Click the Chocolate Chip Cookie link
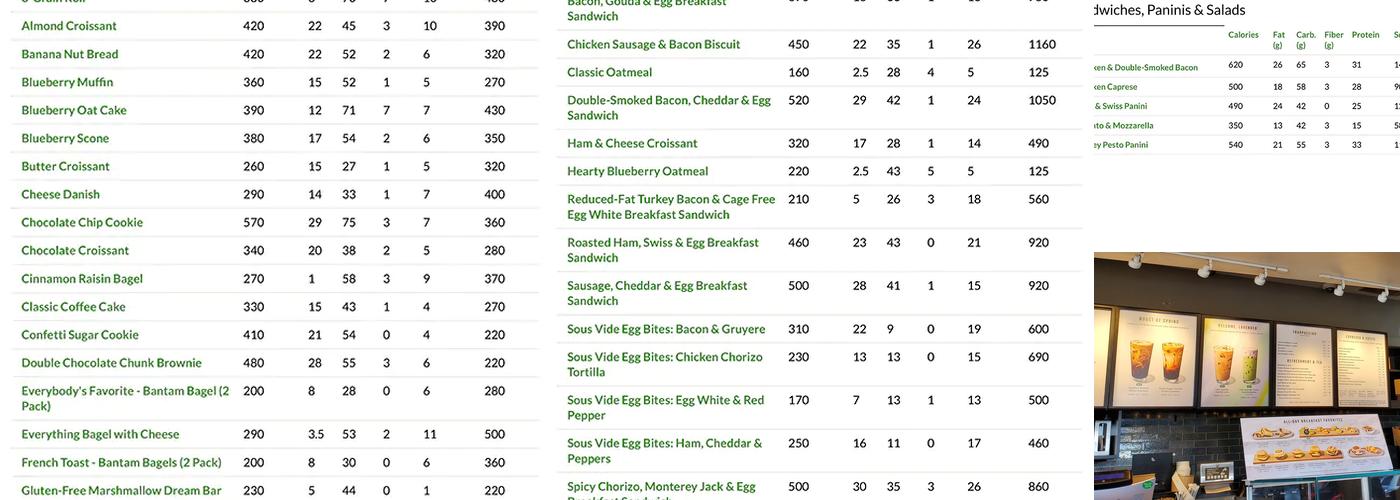 click(x=82, y=222)
